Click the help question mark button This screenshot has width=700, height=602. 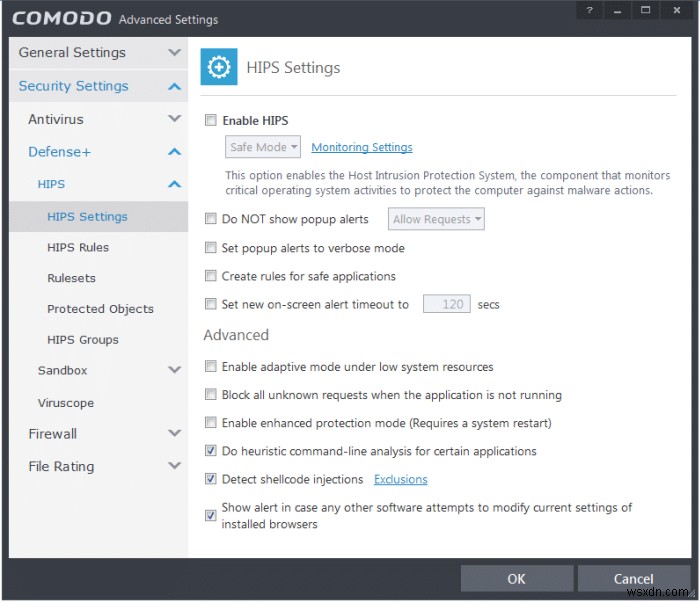point(589,10)
